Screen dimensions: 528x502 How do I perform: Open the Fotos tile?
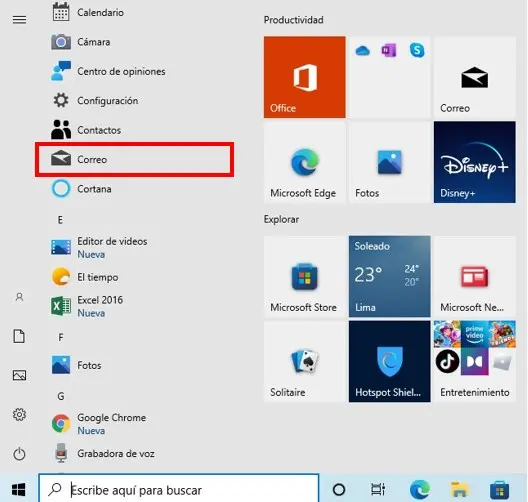390,162
